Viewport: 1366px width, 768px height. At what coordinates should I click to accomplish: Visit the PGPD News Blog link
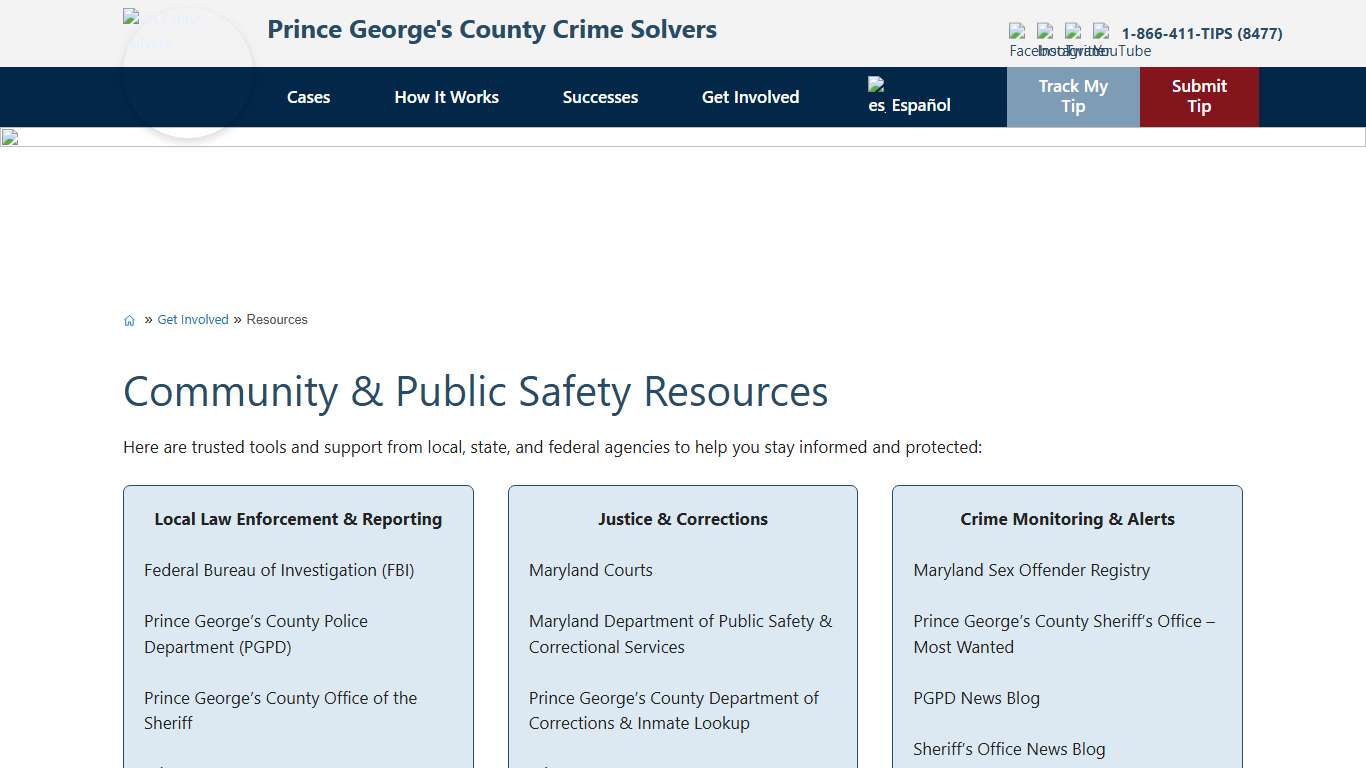(976, 698)
